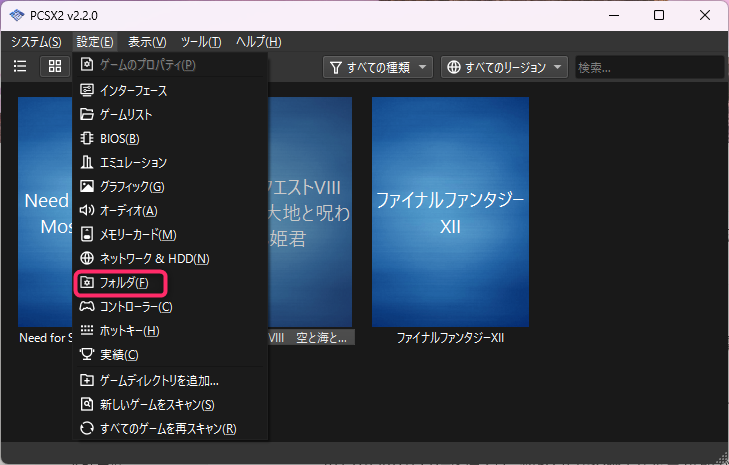Click the フォルダ gear-folder icon
729x465 pixels.
tap(87, 282)
